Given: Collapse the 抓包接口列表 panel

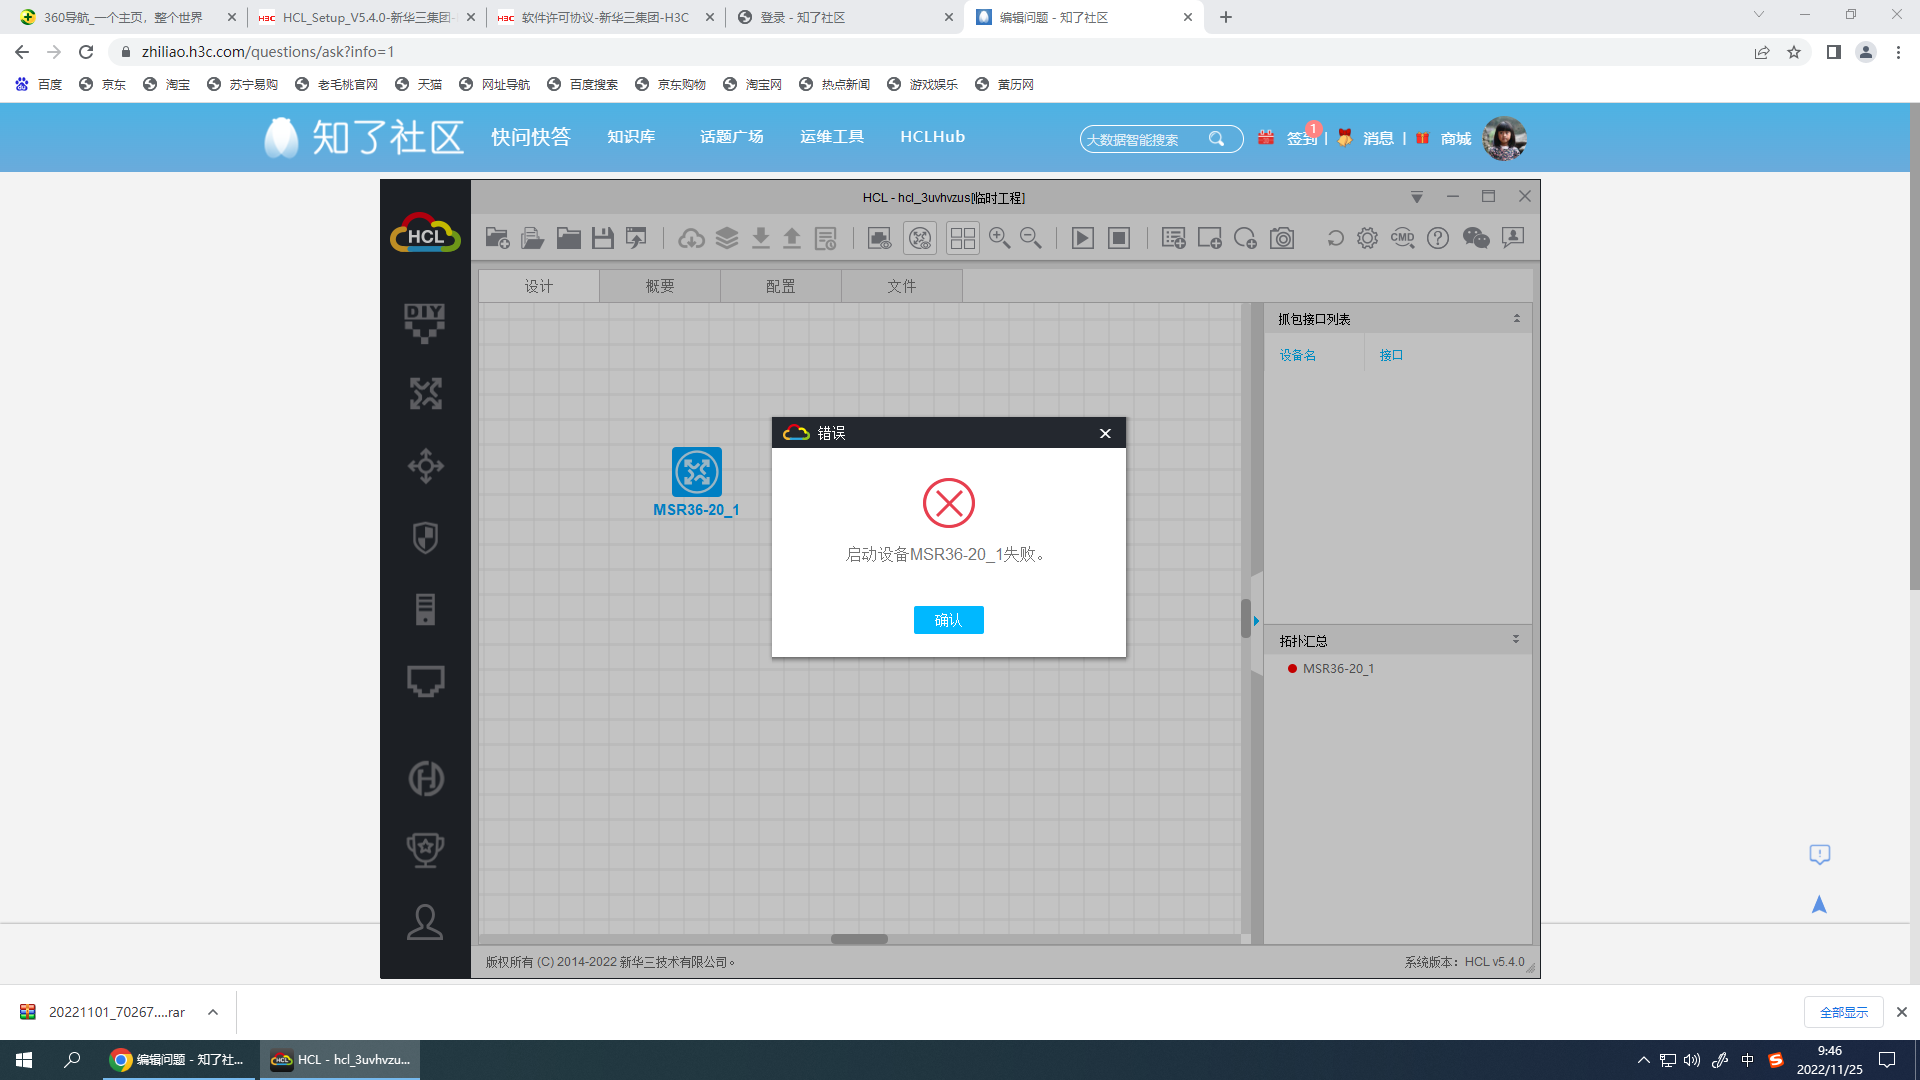Looking at the screenshot, I should pos(1516,319).
